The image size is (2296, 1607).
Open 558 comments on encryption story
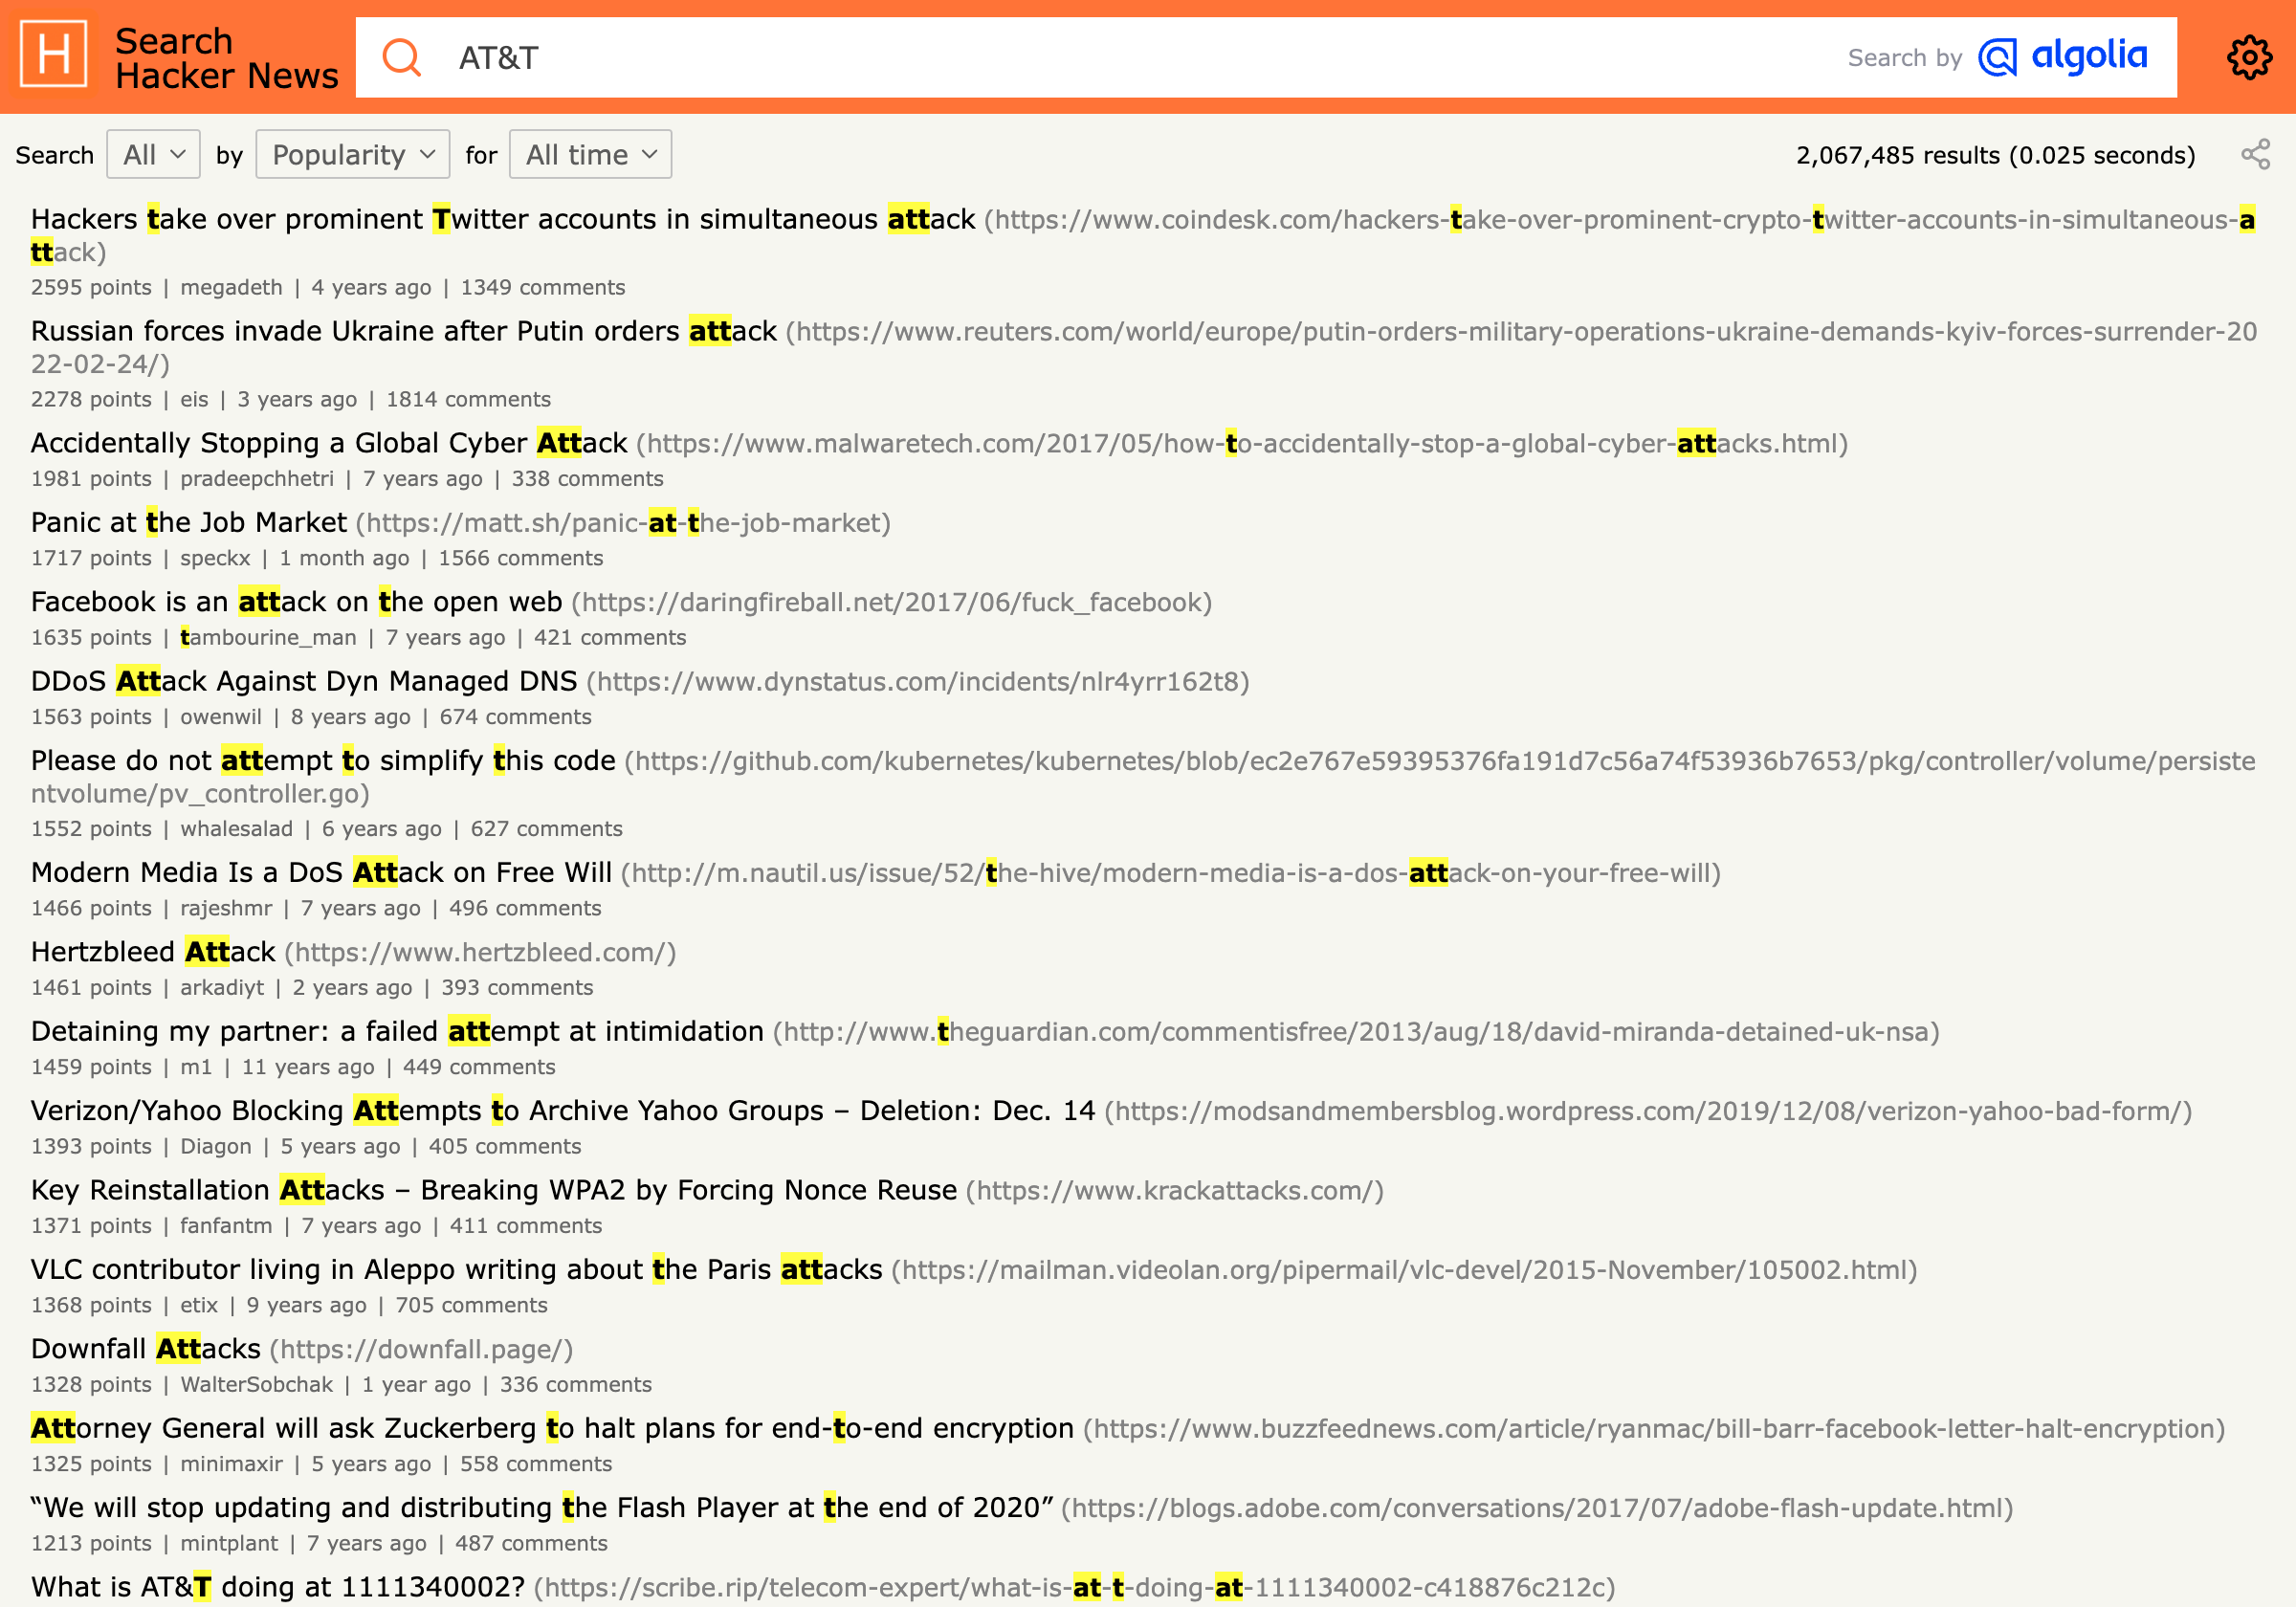point(536,1463)
